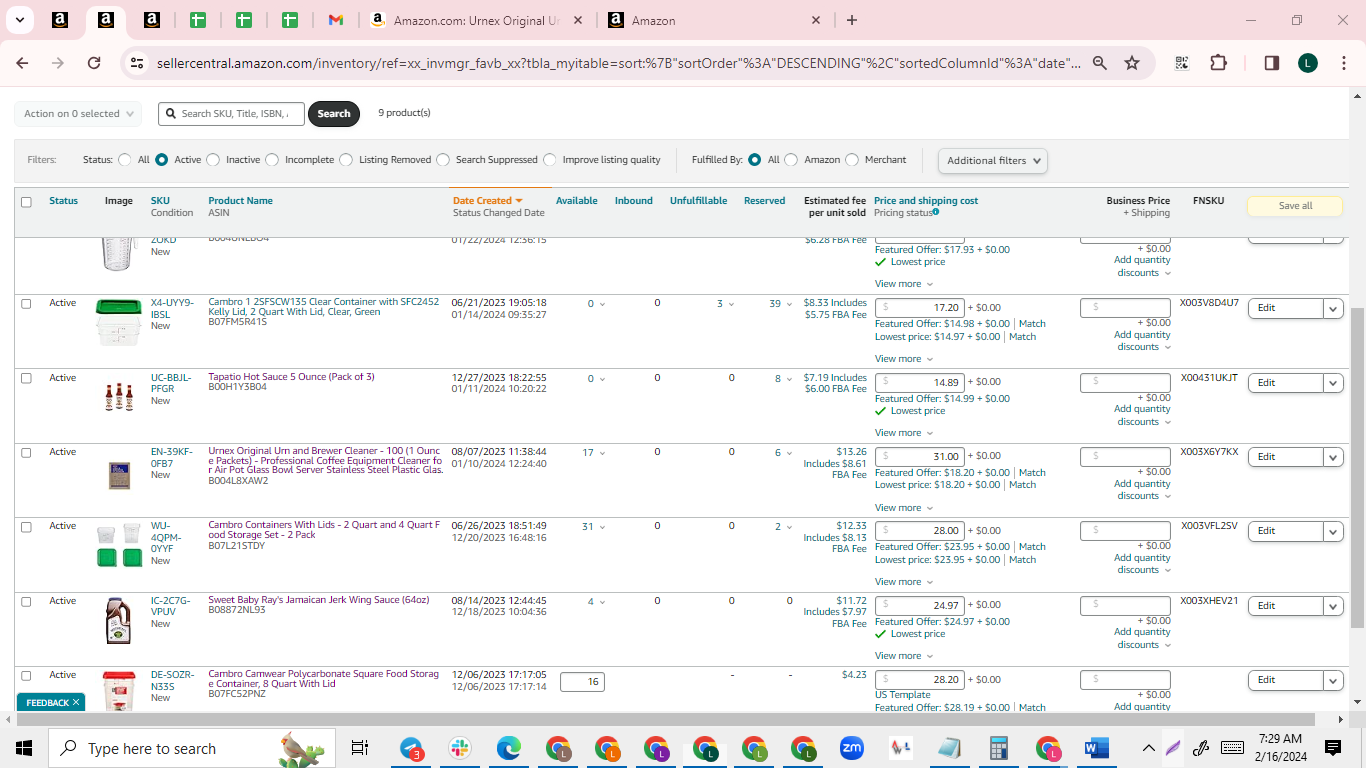Click the Urnex price field showing 31.00
This screenshot has height=768, width=1366.
coord(919,457)
